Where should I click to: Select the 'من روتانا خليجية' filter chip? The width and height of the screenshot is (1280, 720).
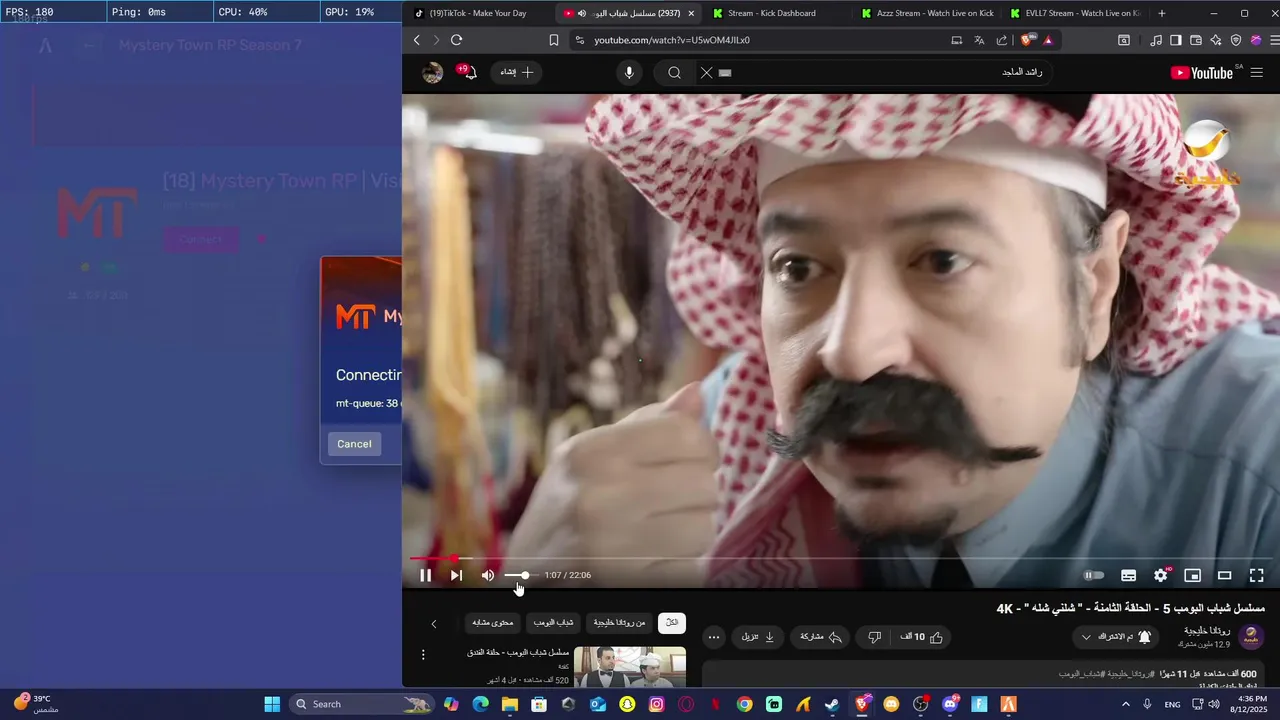[620, 623]
